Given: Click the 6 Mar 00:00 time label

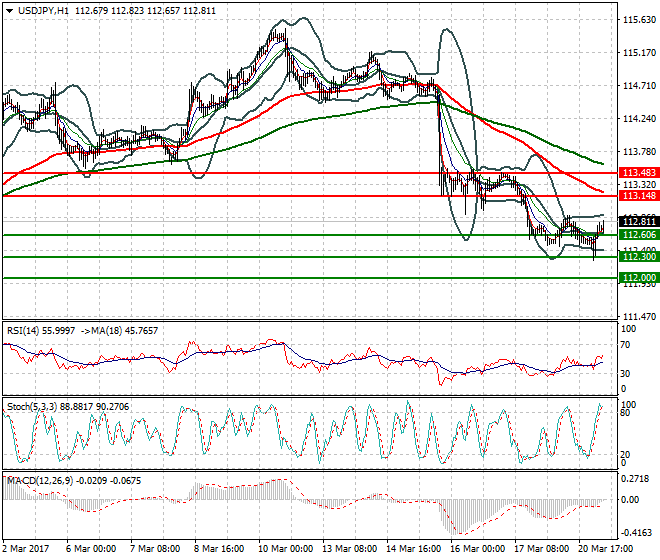Looking at the screenshot, I should (x=91, y=549).
